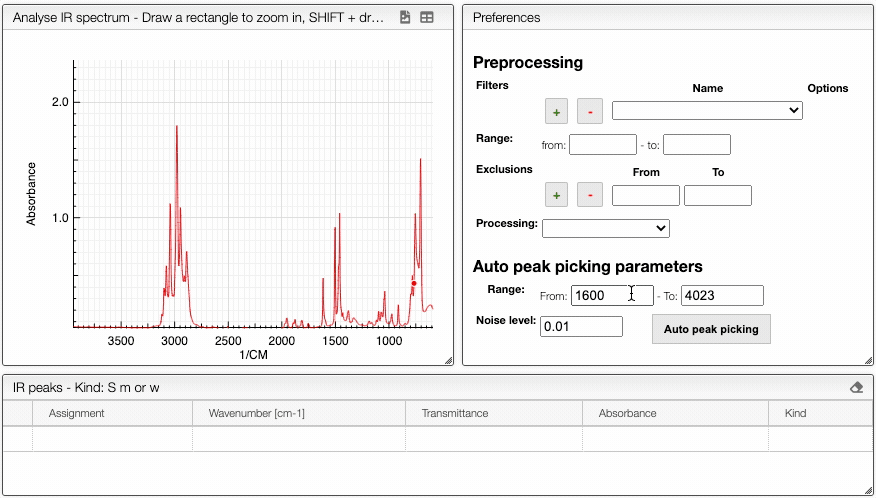
Task: Click the Auto peak picking button
Action: pos(711,329)
